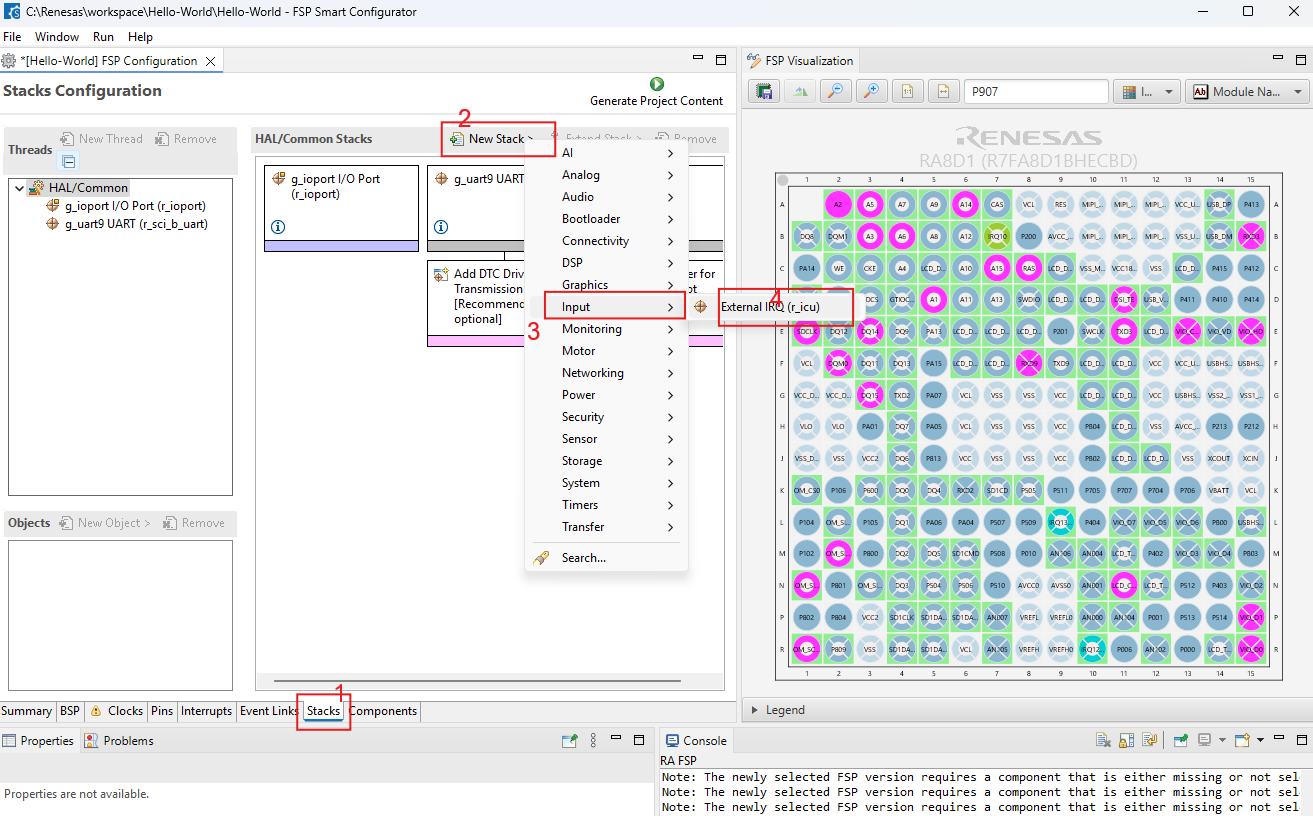
Task: Open the Connectivity submenu
Action: [x=595, y=241]
